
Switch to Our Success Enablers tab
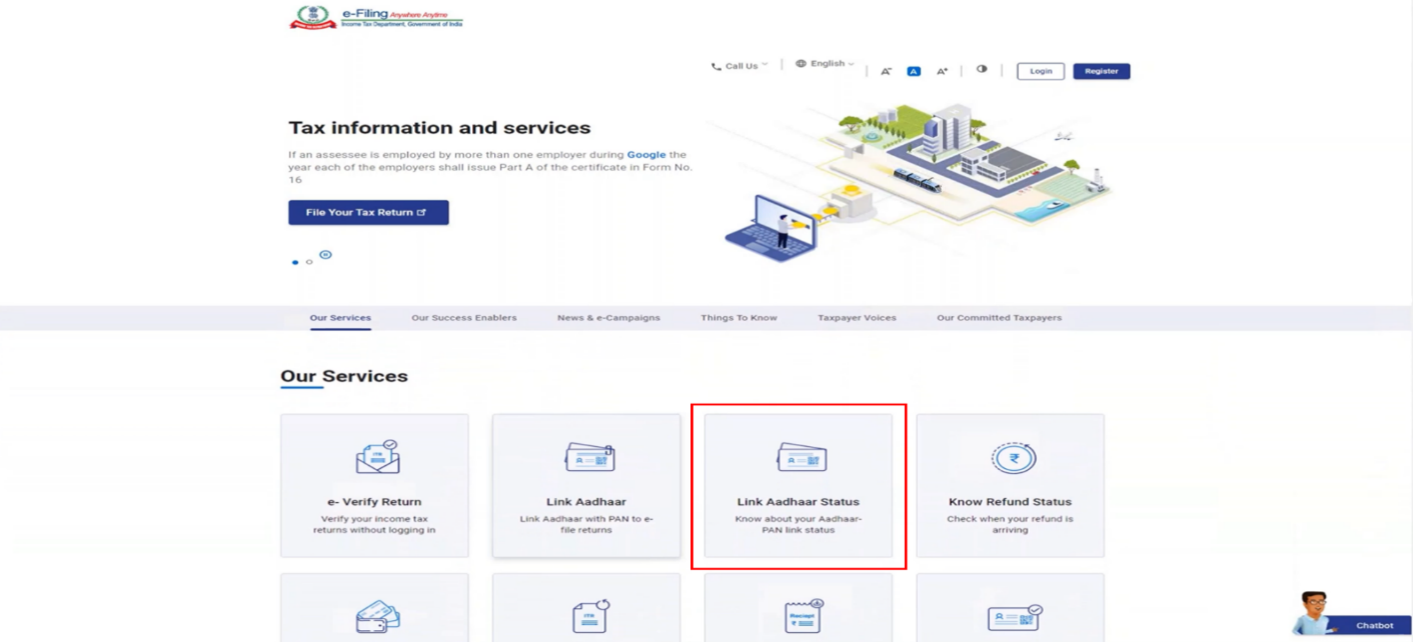click(464, 318)
